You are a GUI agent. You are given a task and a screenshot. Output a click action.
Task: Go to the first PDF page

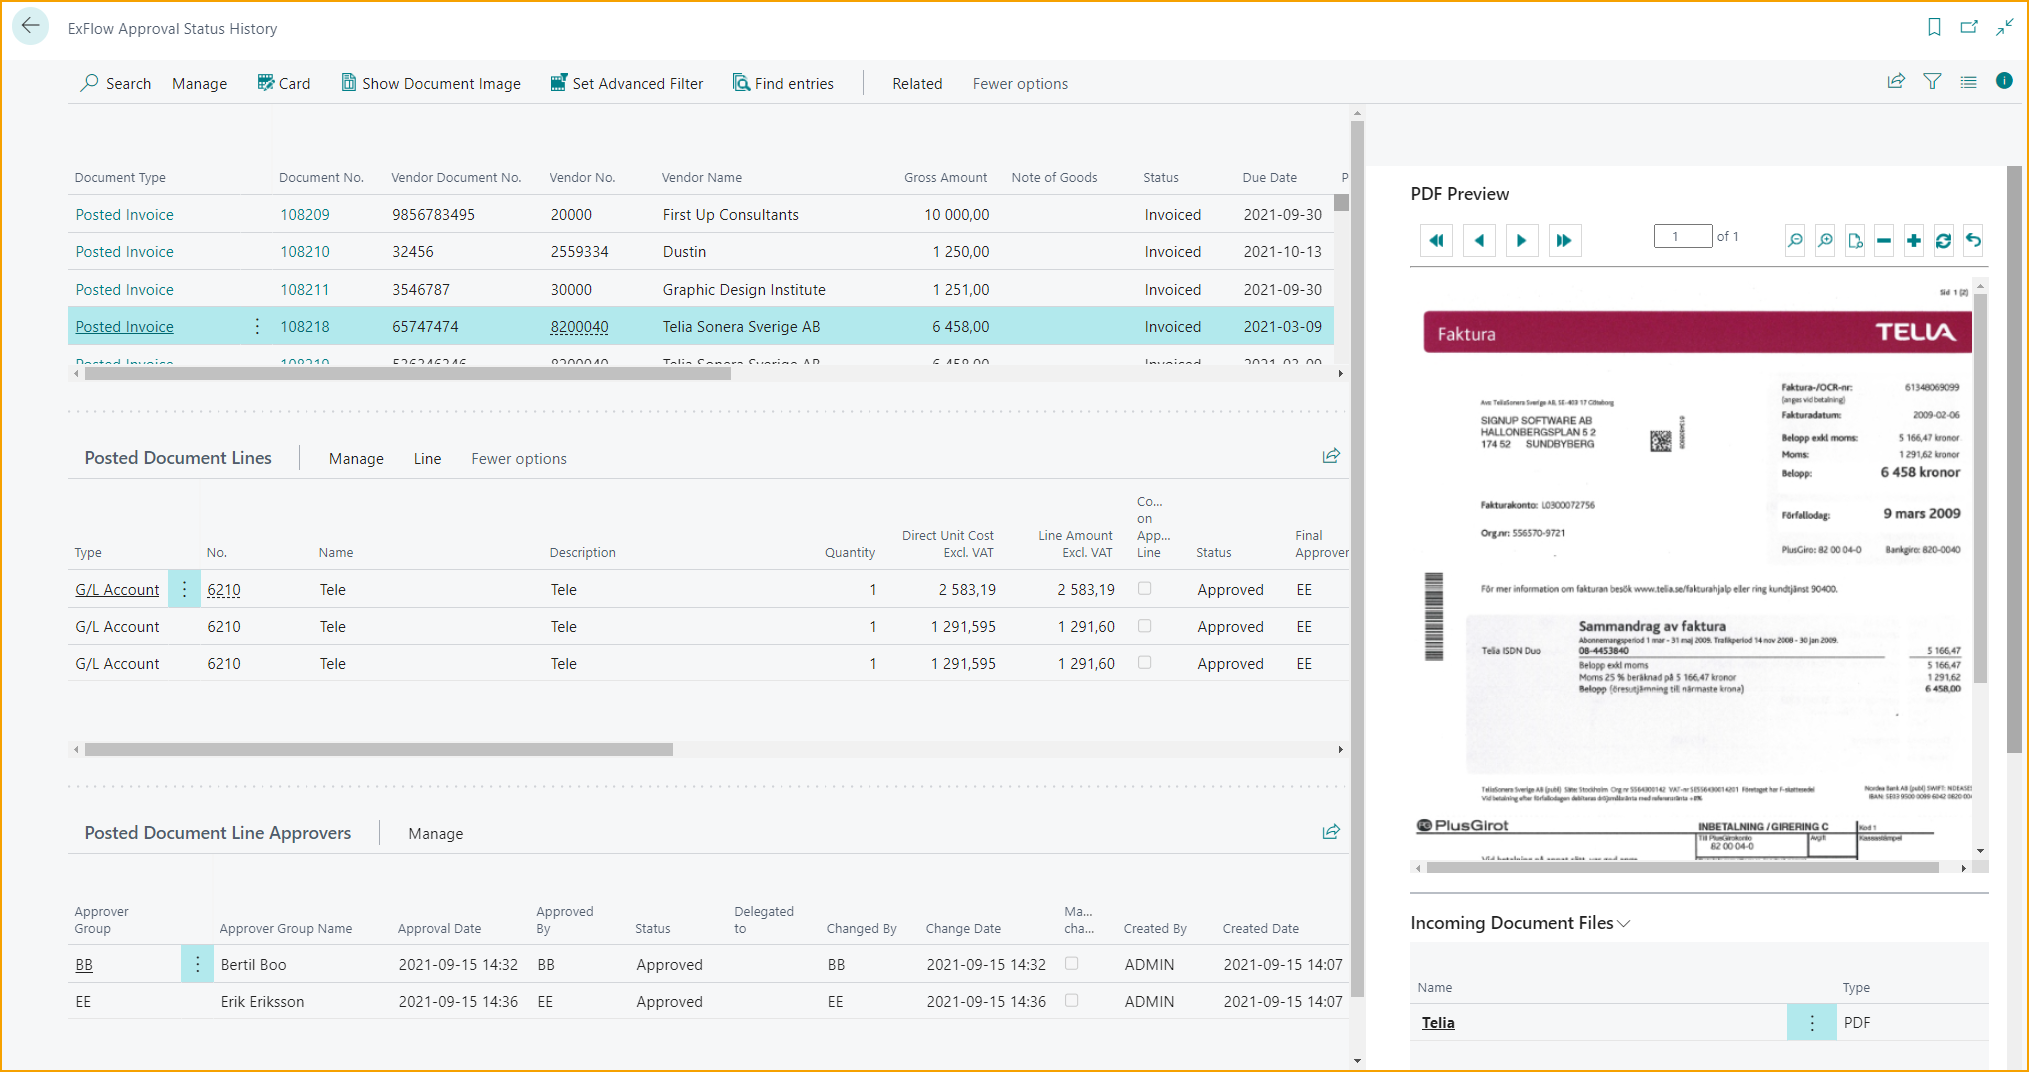tap(1436, 240)
